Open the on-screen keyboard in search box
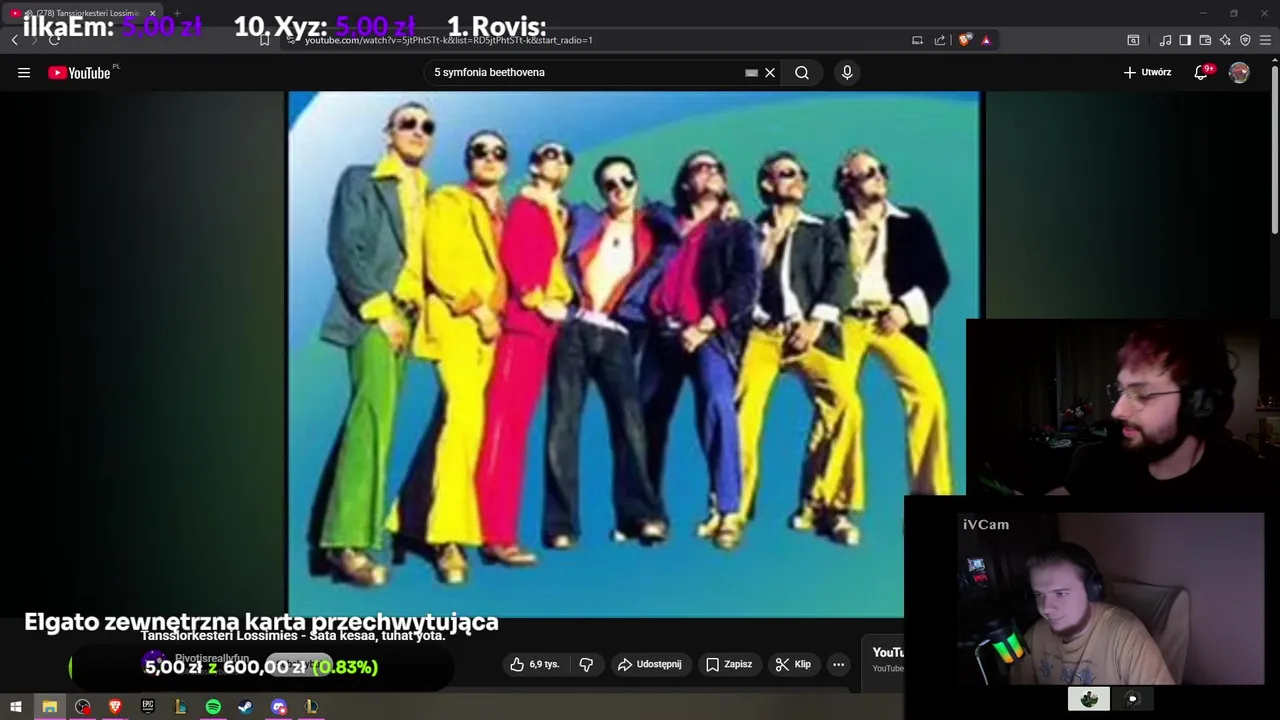The height and width of the screenshot is (720, 1280). pyautogui.click(x=751, y=72)
